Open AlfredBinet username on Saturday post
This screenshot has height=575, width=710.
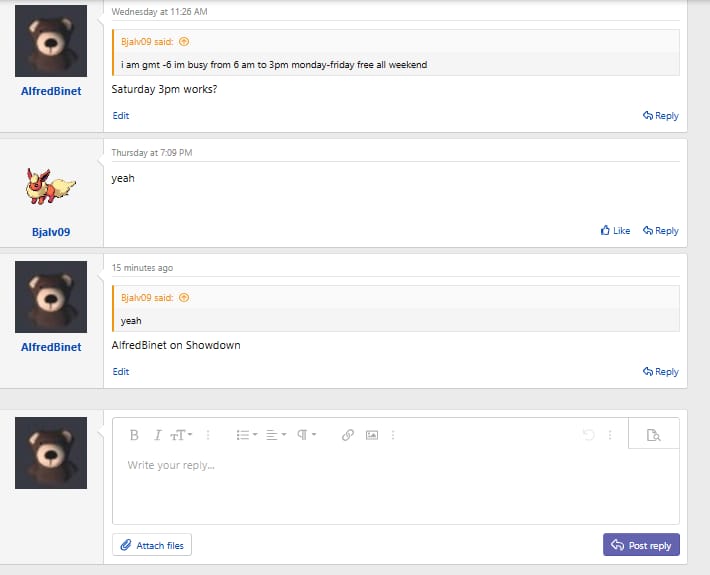coord(51,91)
